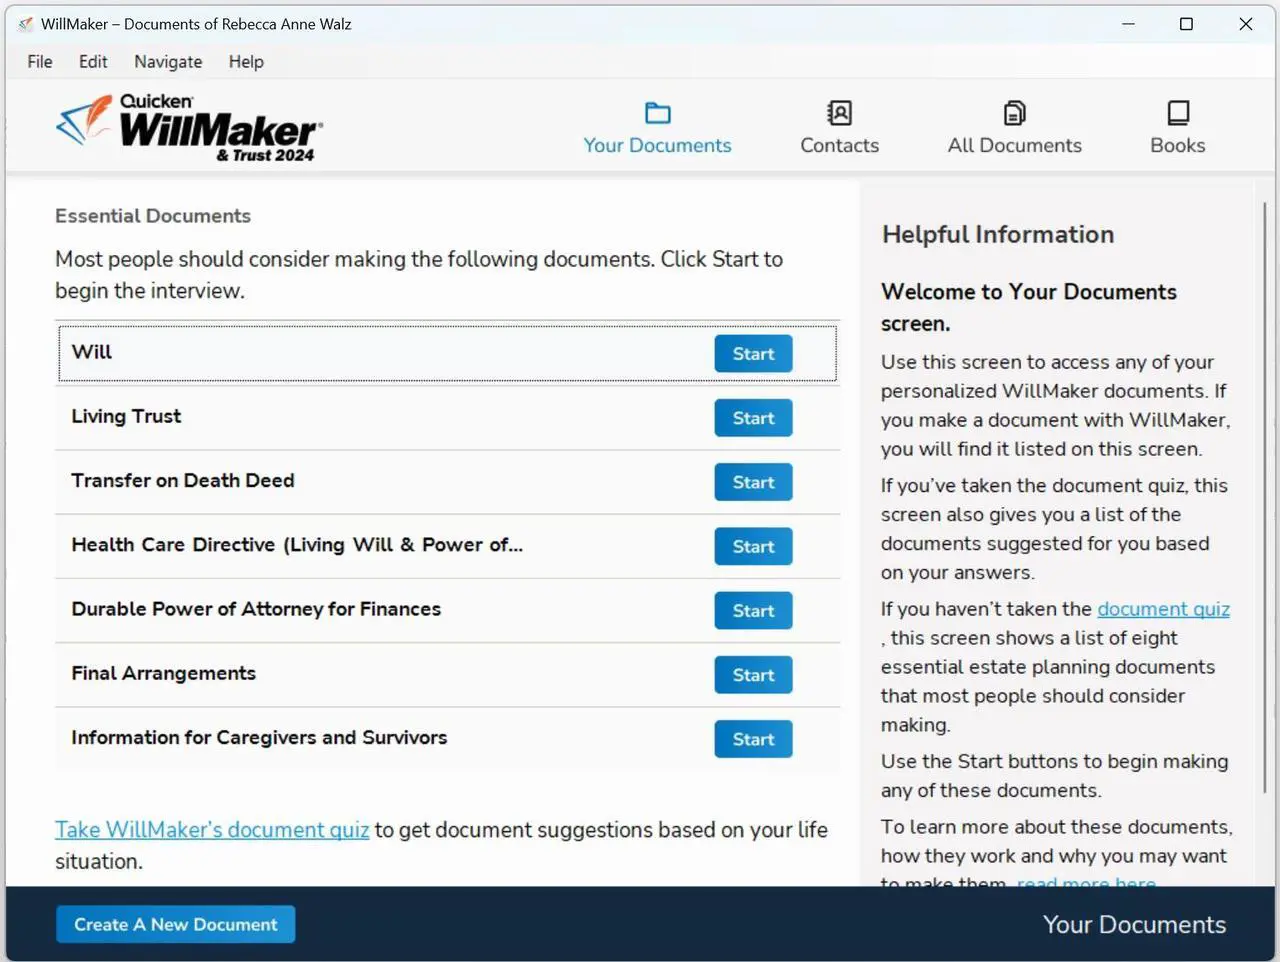Open the Books icon in navigation
1280x962 pixels.
click(x=1178, y=113)
